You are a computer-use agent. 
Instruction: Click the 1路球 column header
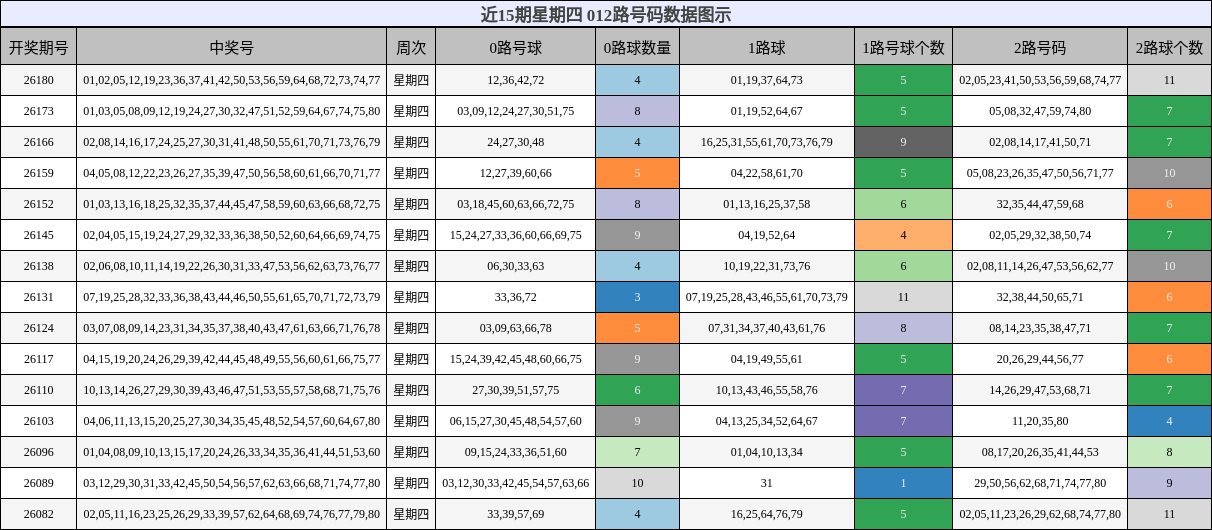click(x=767, y=47)
